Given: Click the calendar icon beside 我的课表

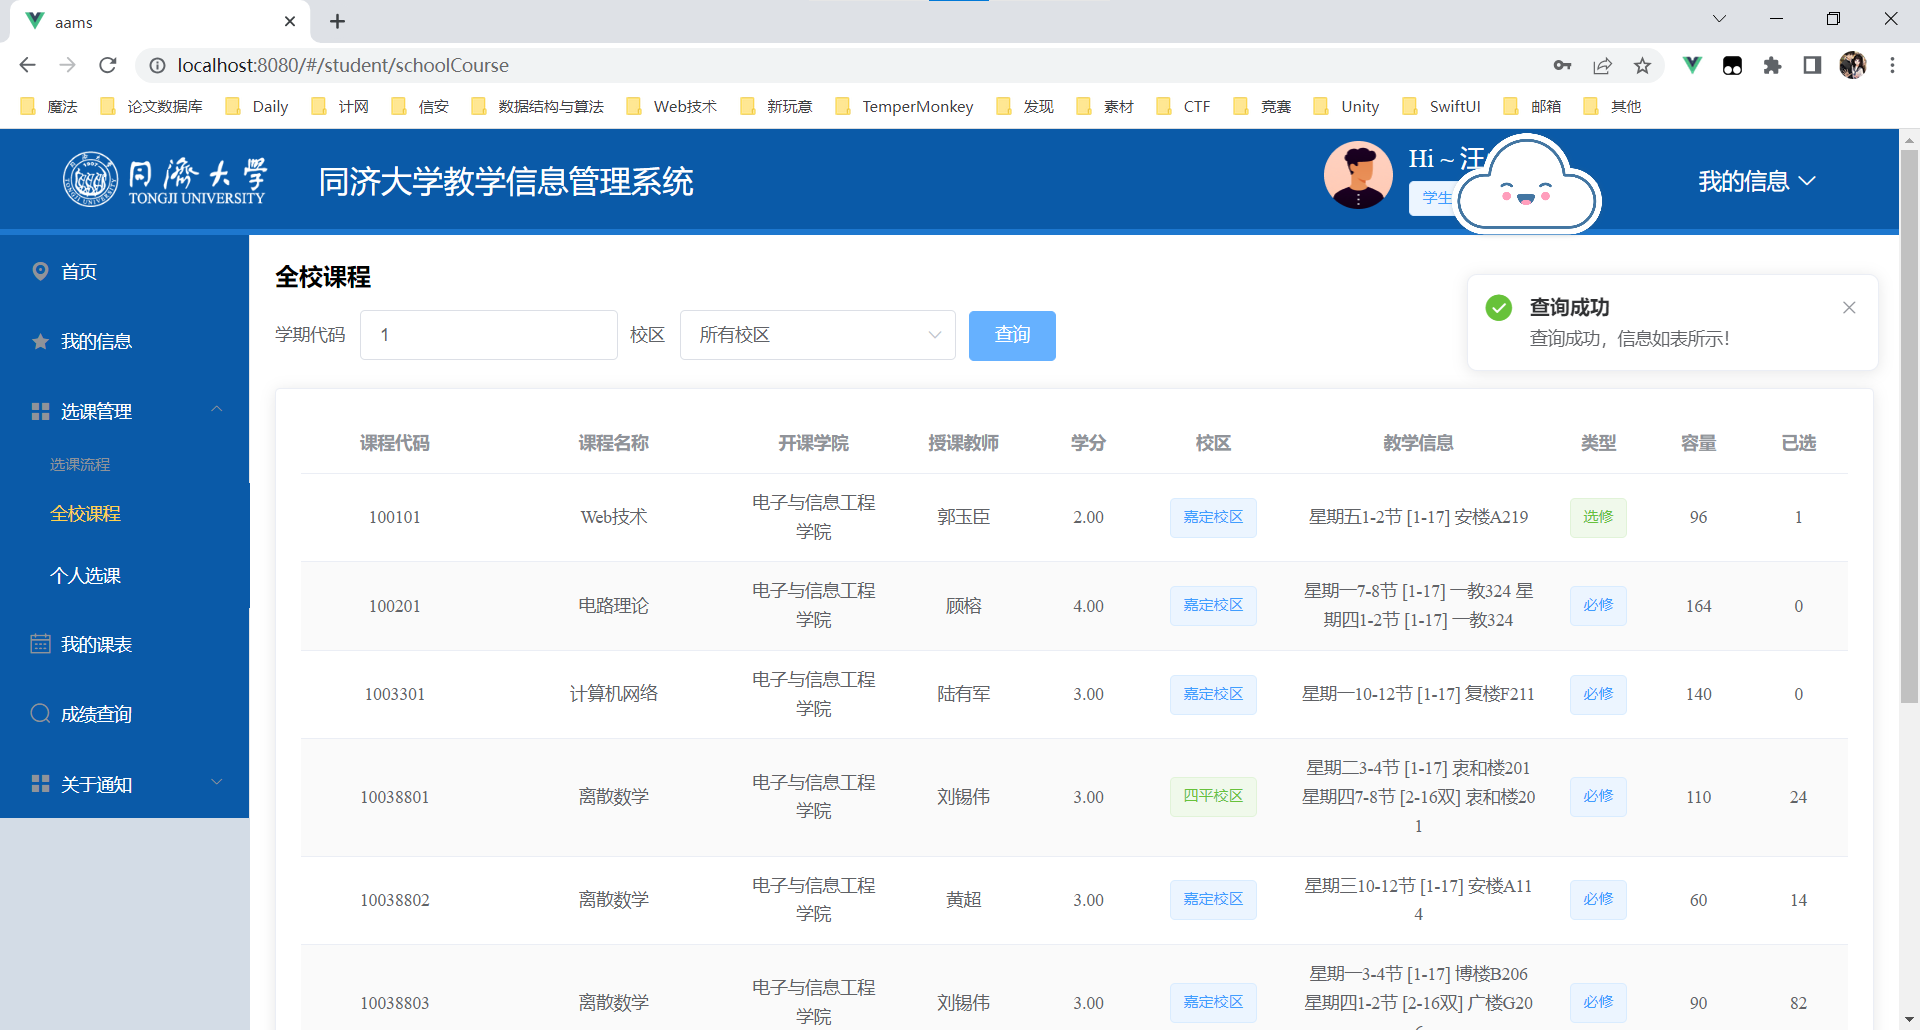Looking at the screenshot, I should 40,644.
